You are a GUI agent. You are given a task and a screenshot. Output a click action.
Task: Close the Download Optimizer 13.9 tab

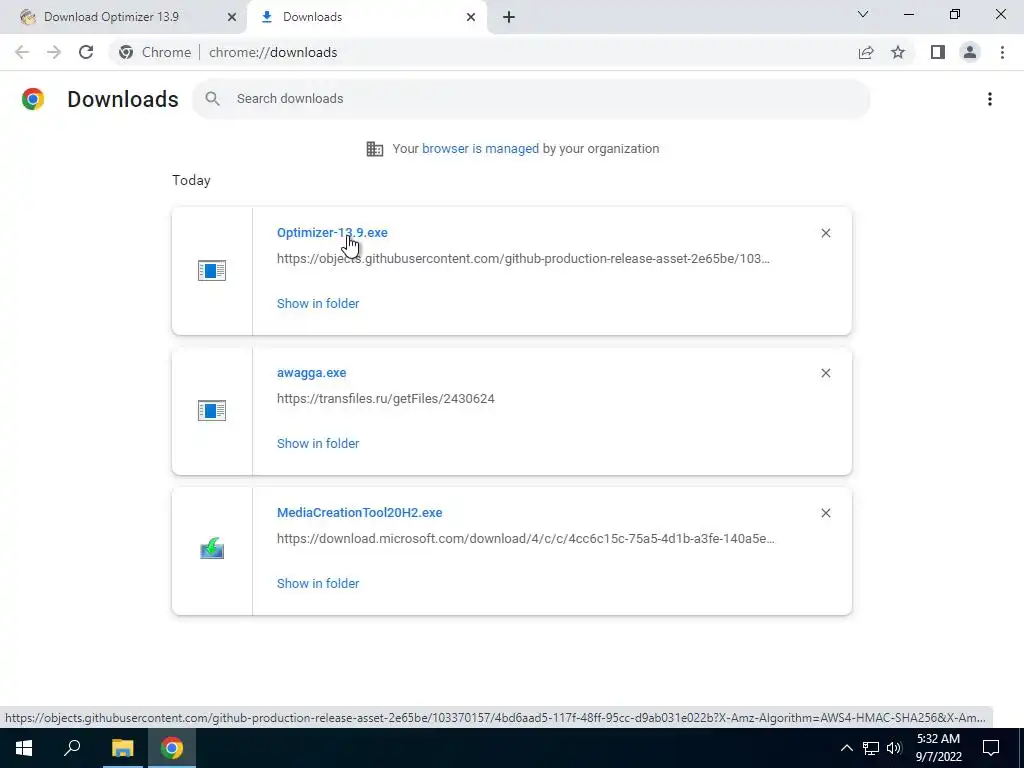pyautogui.click(x=232, y=17)
